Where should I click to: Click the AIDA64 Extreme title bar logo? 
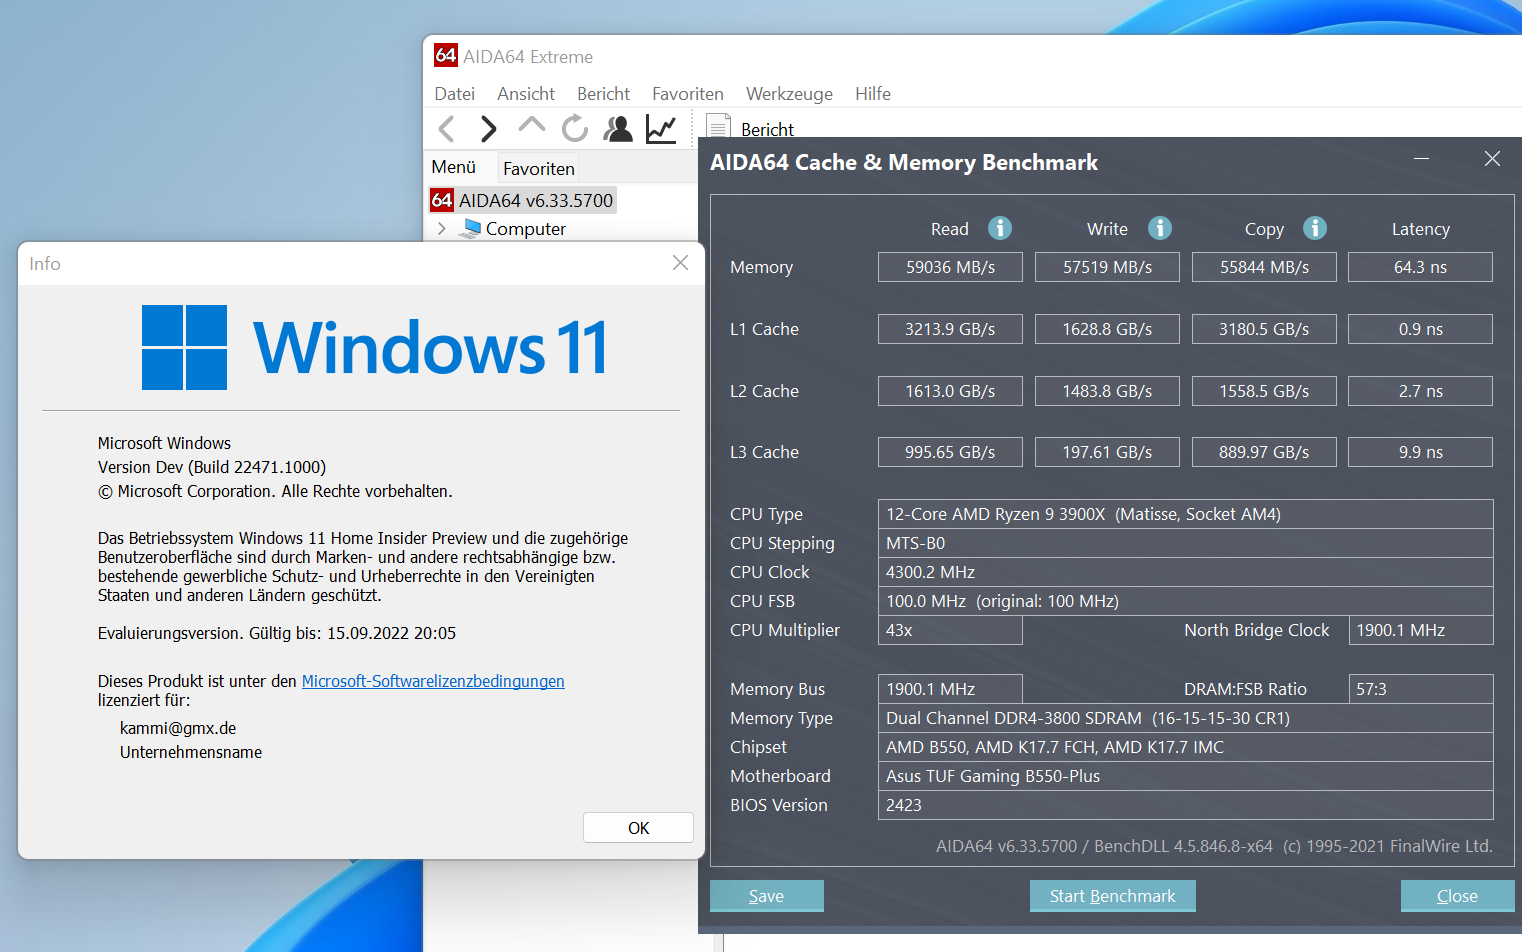pyautogui.click(x=445, y=56)
